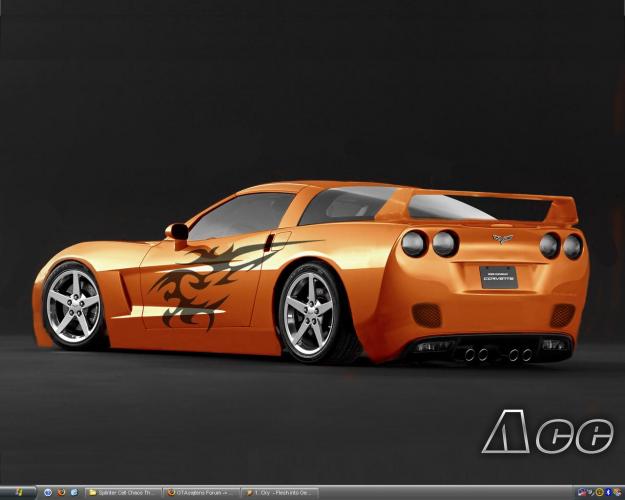Launch Internet Explorer from quick launch
The height and width of the screenshot is (500, 625).
[x=73, y=493]
